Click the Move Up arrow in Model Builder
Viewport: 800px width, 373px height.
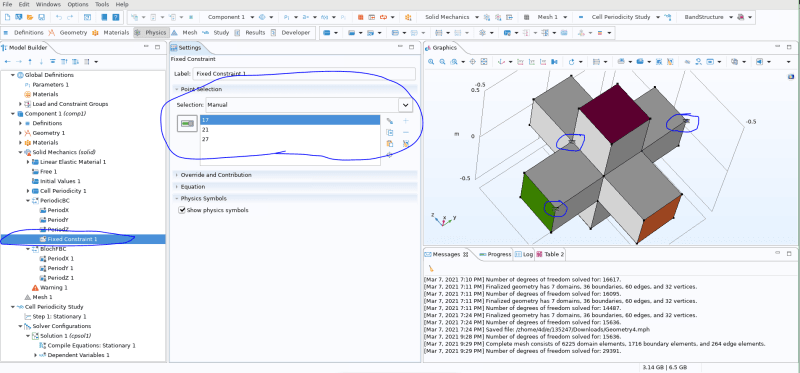point(30,61)
